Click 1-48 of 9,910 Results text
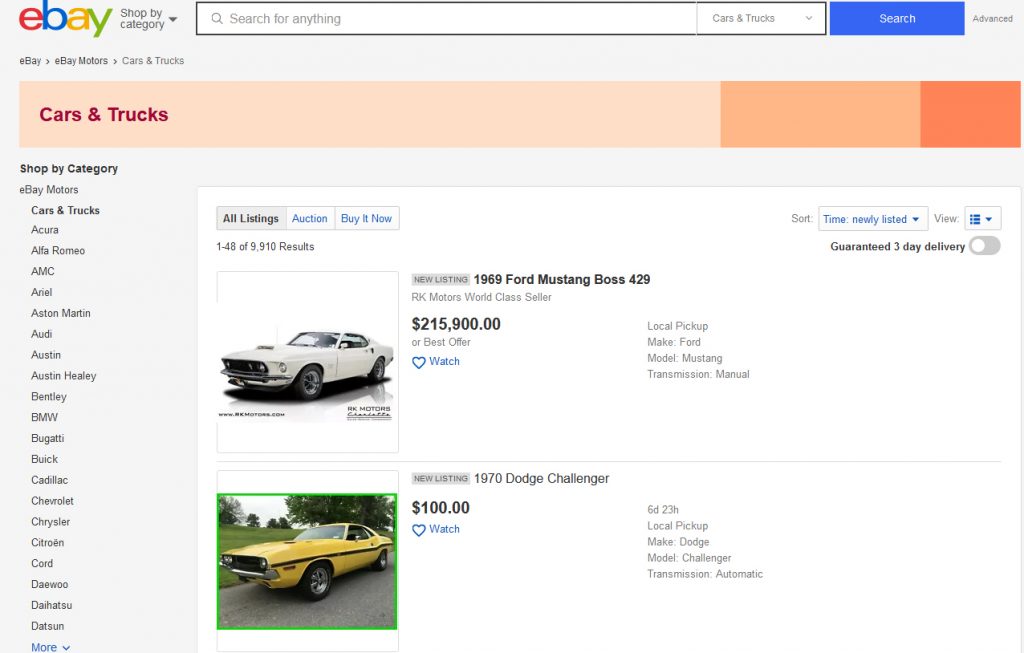This screenshot has height=653, width=1024. [265, 247]
